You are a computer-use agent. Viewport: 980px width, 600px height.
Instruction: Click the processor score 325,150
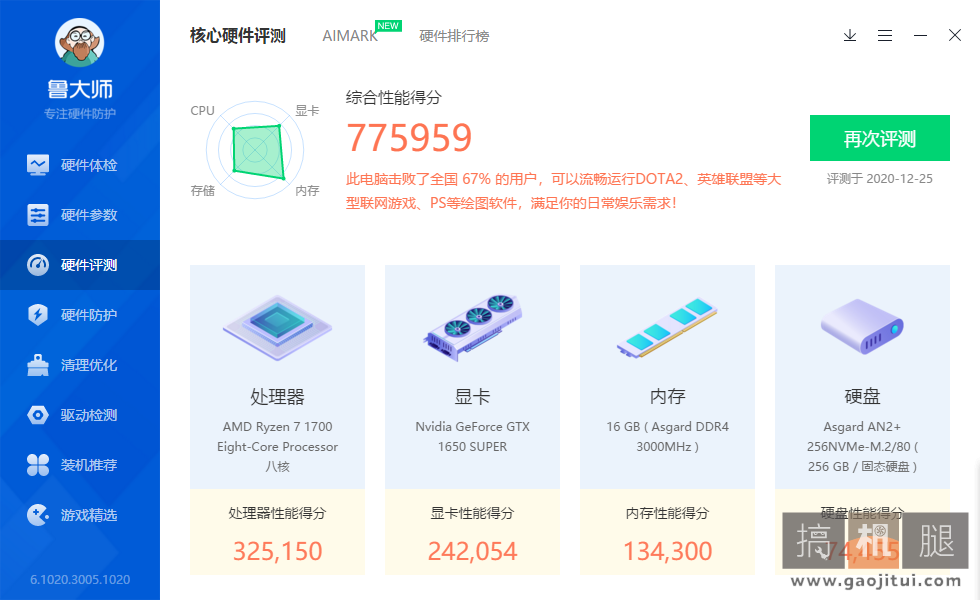click(278, 551)
